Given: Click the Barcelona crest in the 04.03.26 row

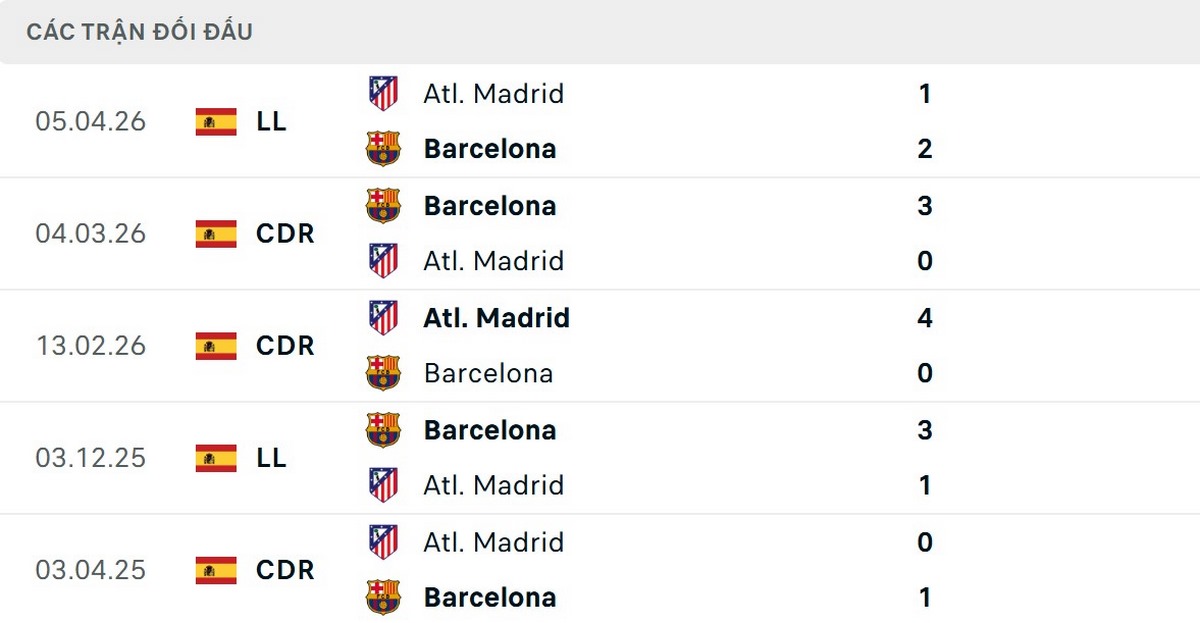Looking at the screenshot, I should [x=383, y=206].
